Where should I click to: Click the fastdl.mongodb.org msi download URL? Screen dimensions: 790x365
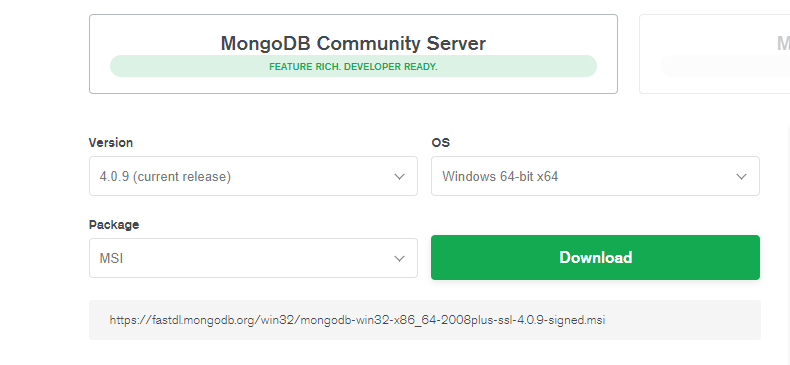(357, 320)
